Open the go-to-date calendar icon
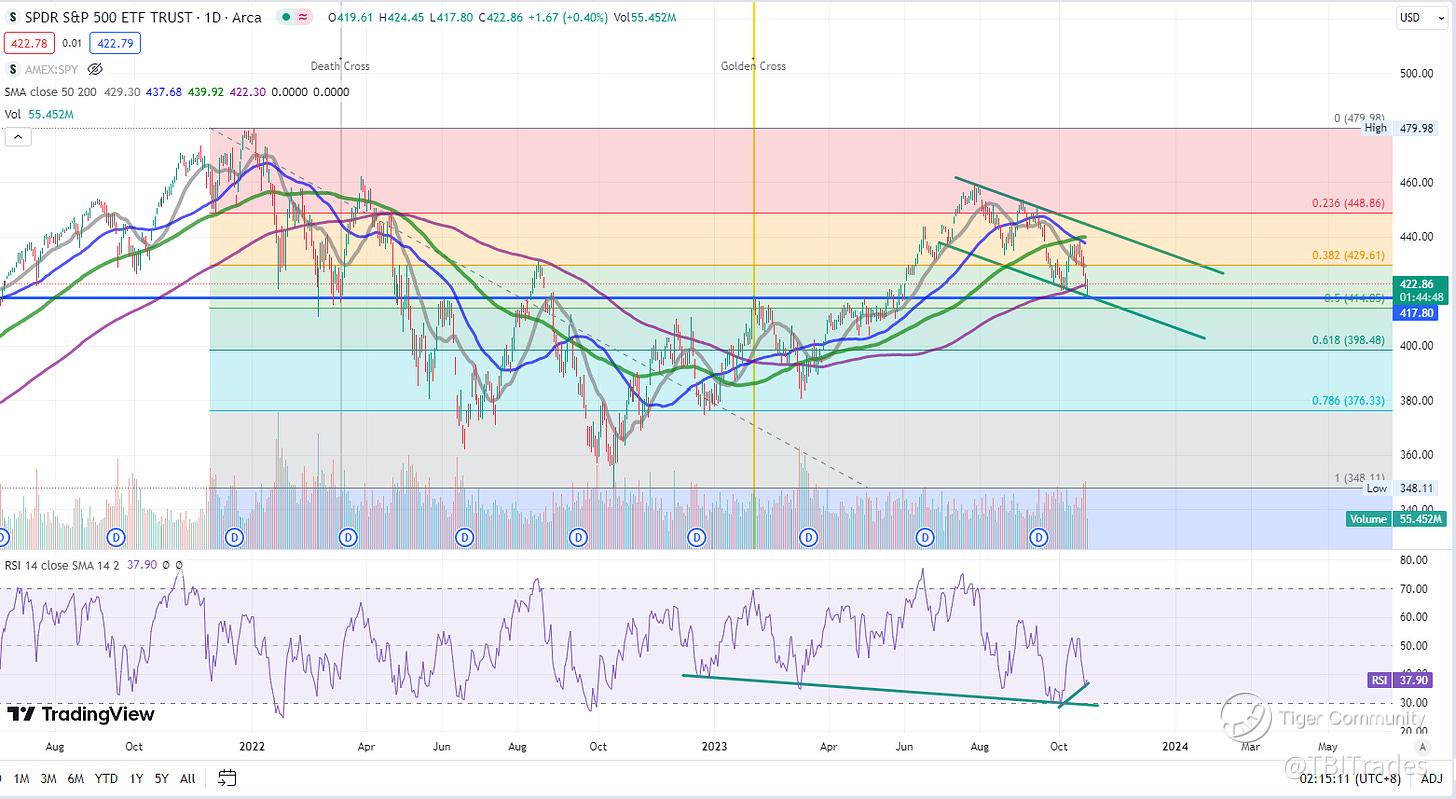 [x=227, y=777]
